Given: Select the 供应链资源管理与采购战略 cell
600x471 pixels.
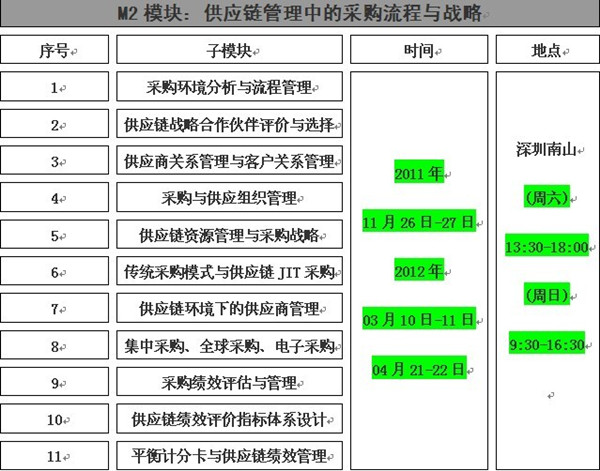Looking at the screenshot, I should pos(230,235).
